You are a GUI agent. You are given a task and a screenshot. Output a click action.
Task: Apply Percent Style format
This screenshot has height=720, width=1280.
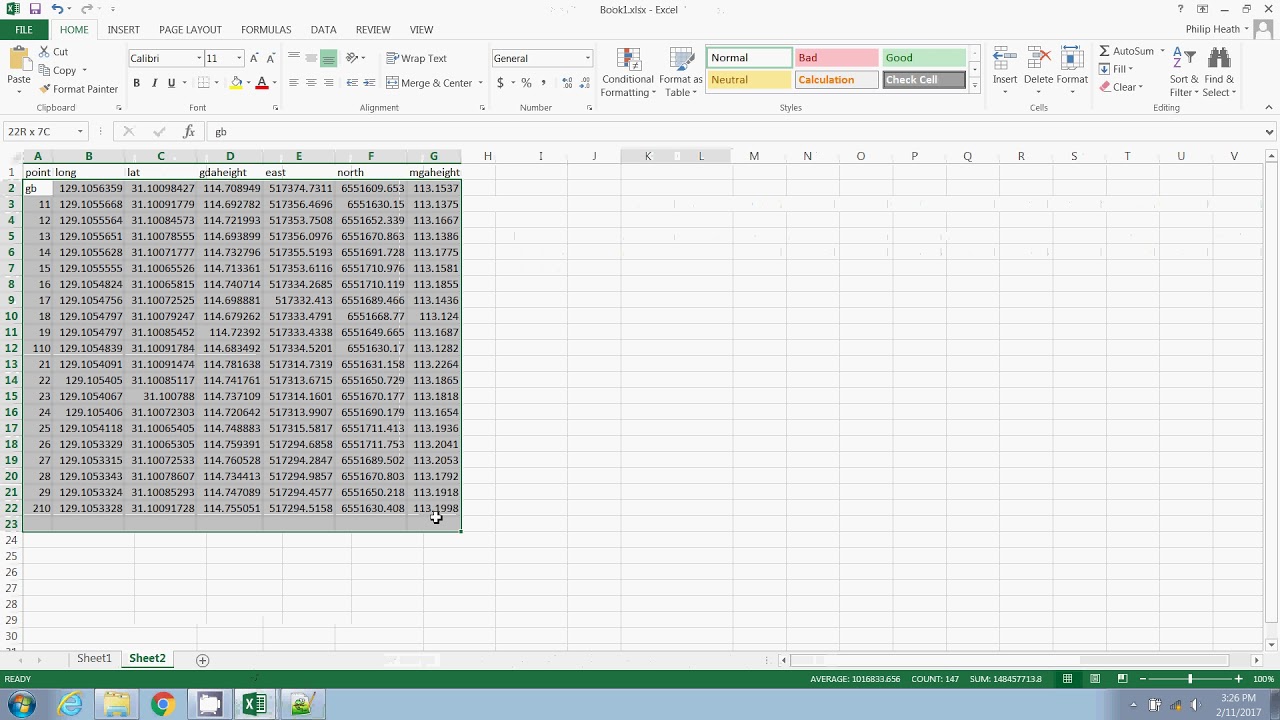pos(526,83)
